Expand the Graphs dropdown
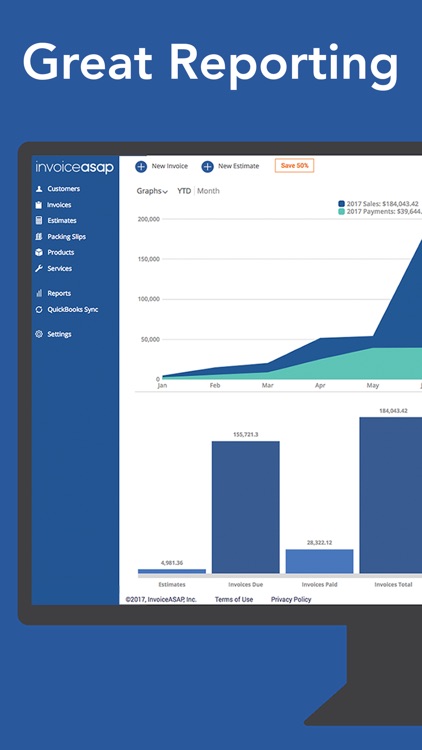The height and width of the screenshot is (750, 422). (x=152, y=191)
